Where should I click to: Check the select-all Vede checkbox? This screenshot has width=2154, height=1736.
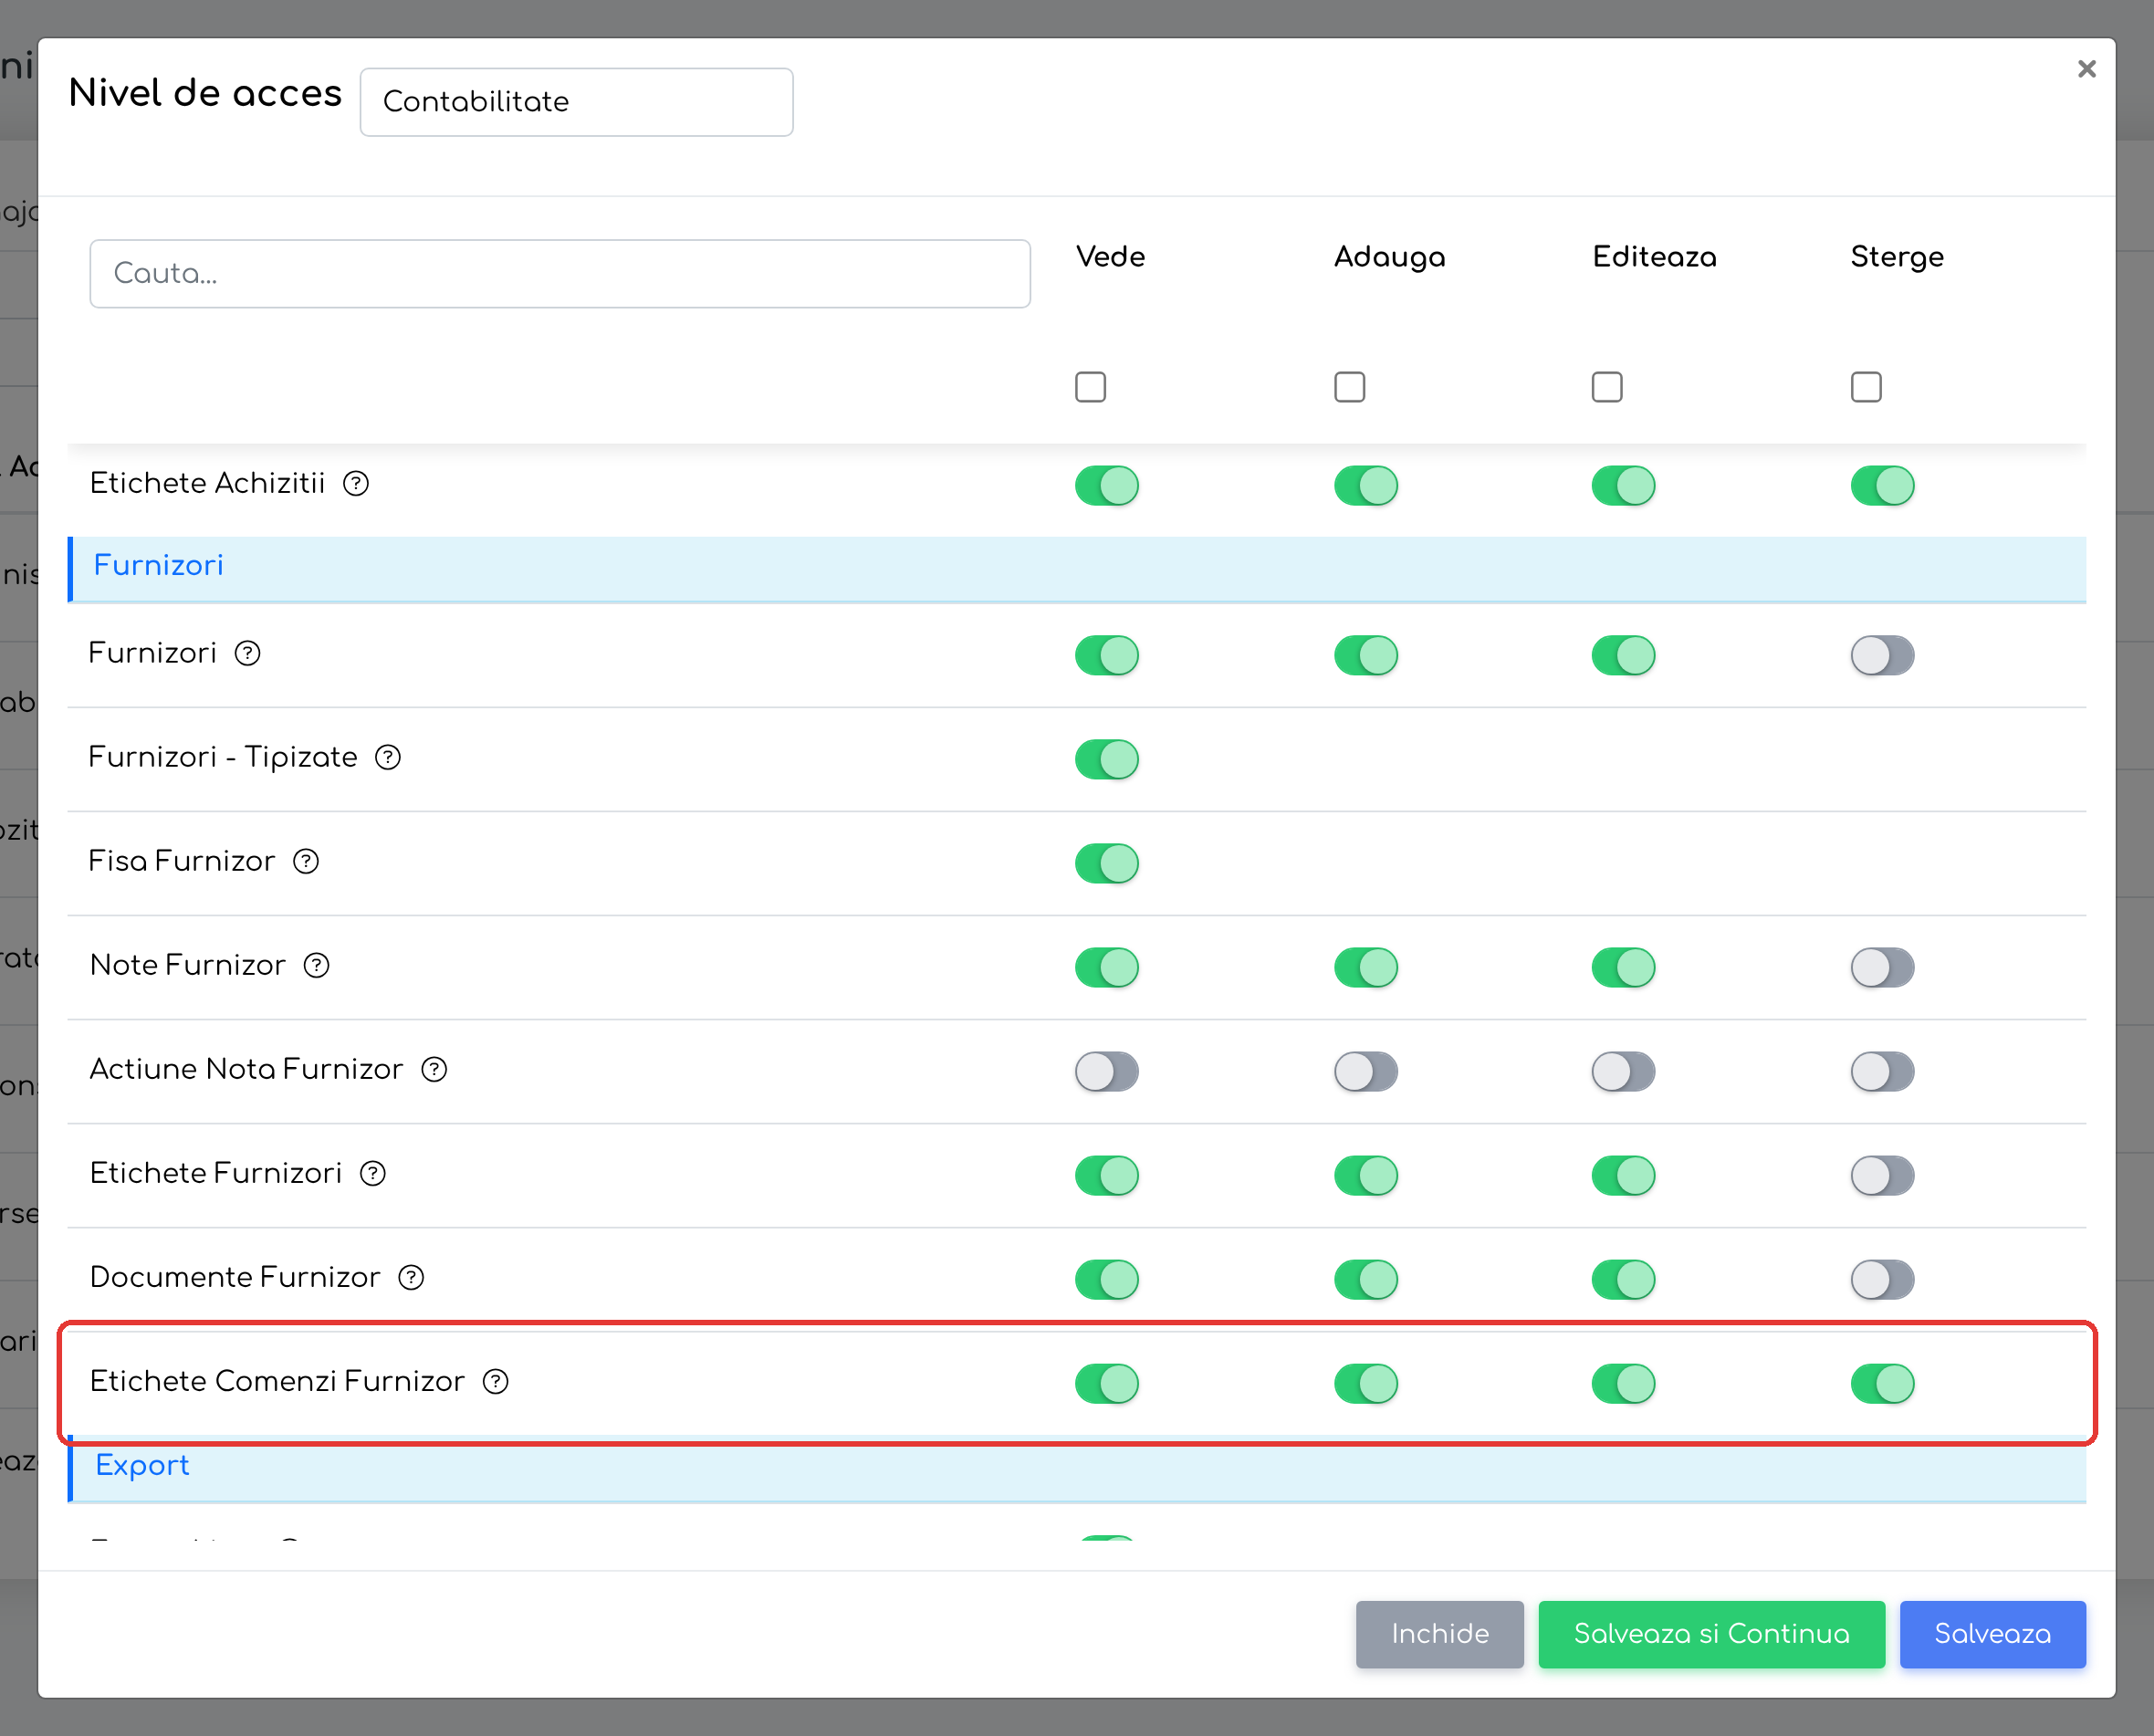point(1090,387)
